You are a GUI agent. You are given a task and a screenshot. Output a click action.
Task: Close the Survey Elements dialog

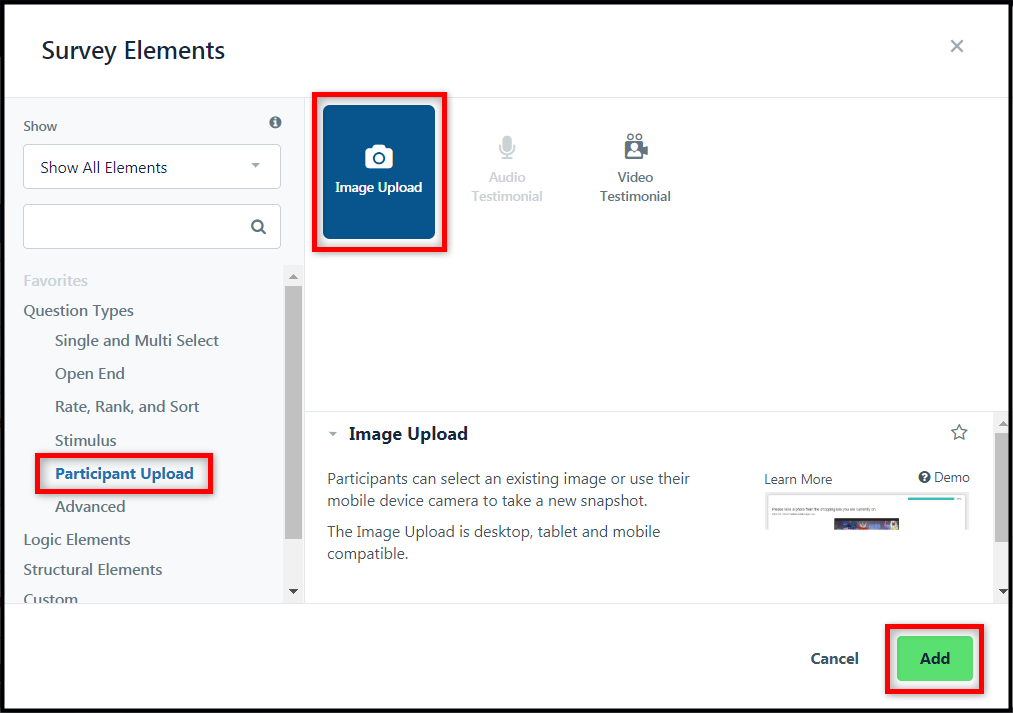click(957, 46)
